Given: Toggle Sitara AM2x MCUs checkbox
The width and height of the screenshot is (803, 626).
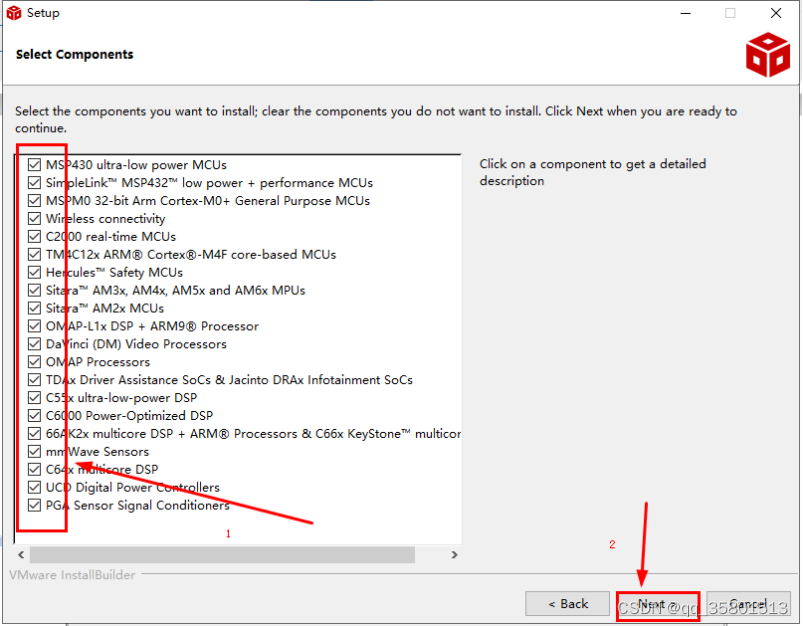Looking at the screenshot, I should click(34, 308).
